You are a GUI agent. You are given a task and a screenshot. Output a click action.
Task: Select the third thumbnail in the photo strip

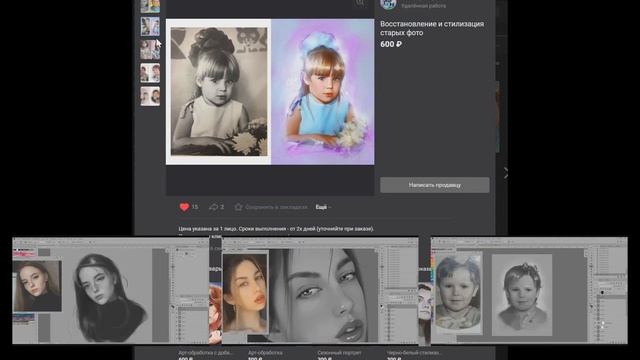click(x=150, y=50)
